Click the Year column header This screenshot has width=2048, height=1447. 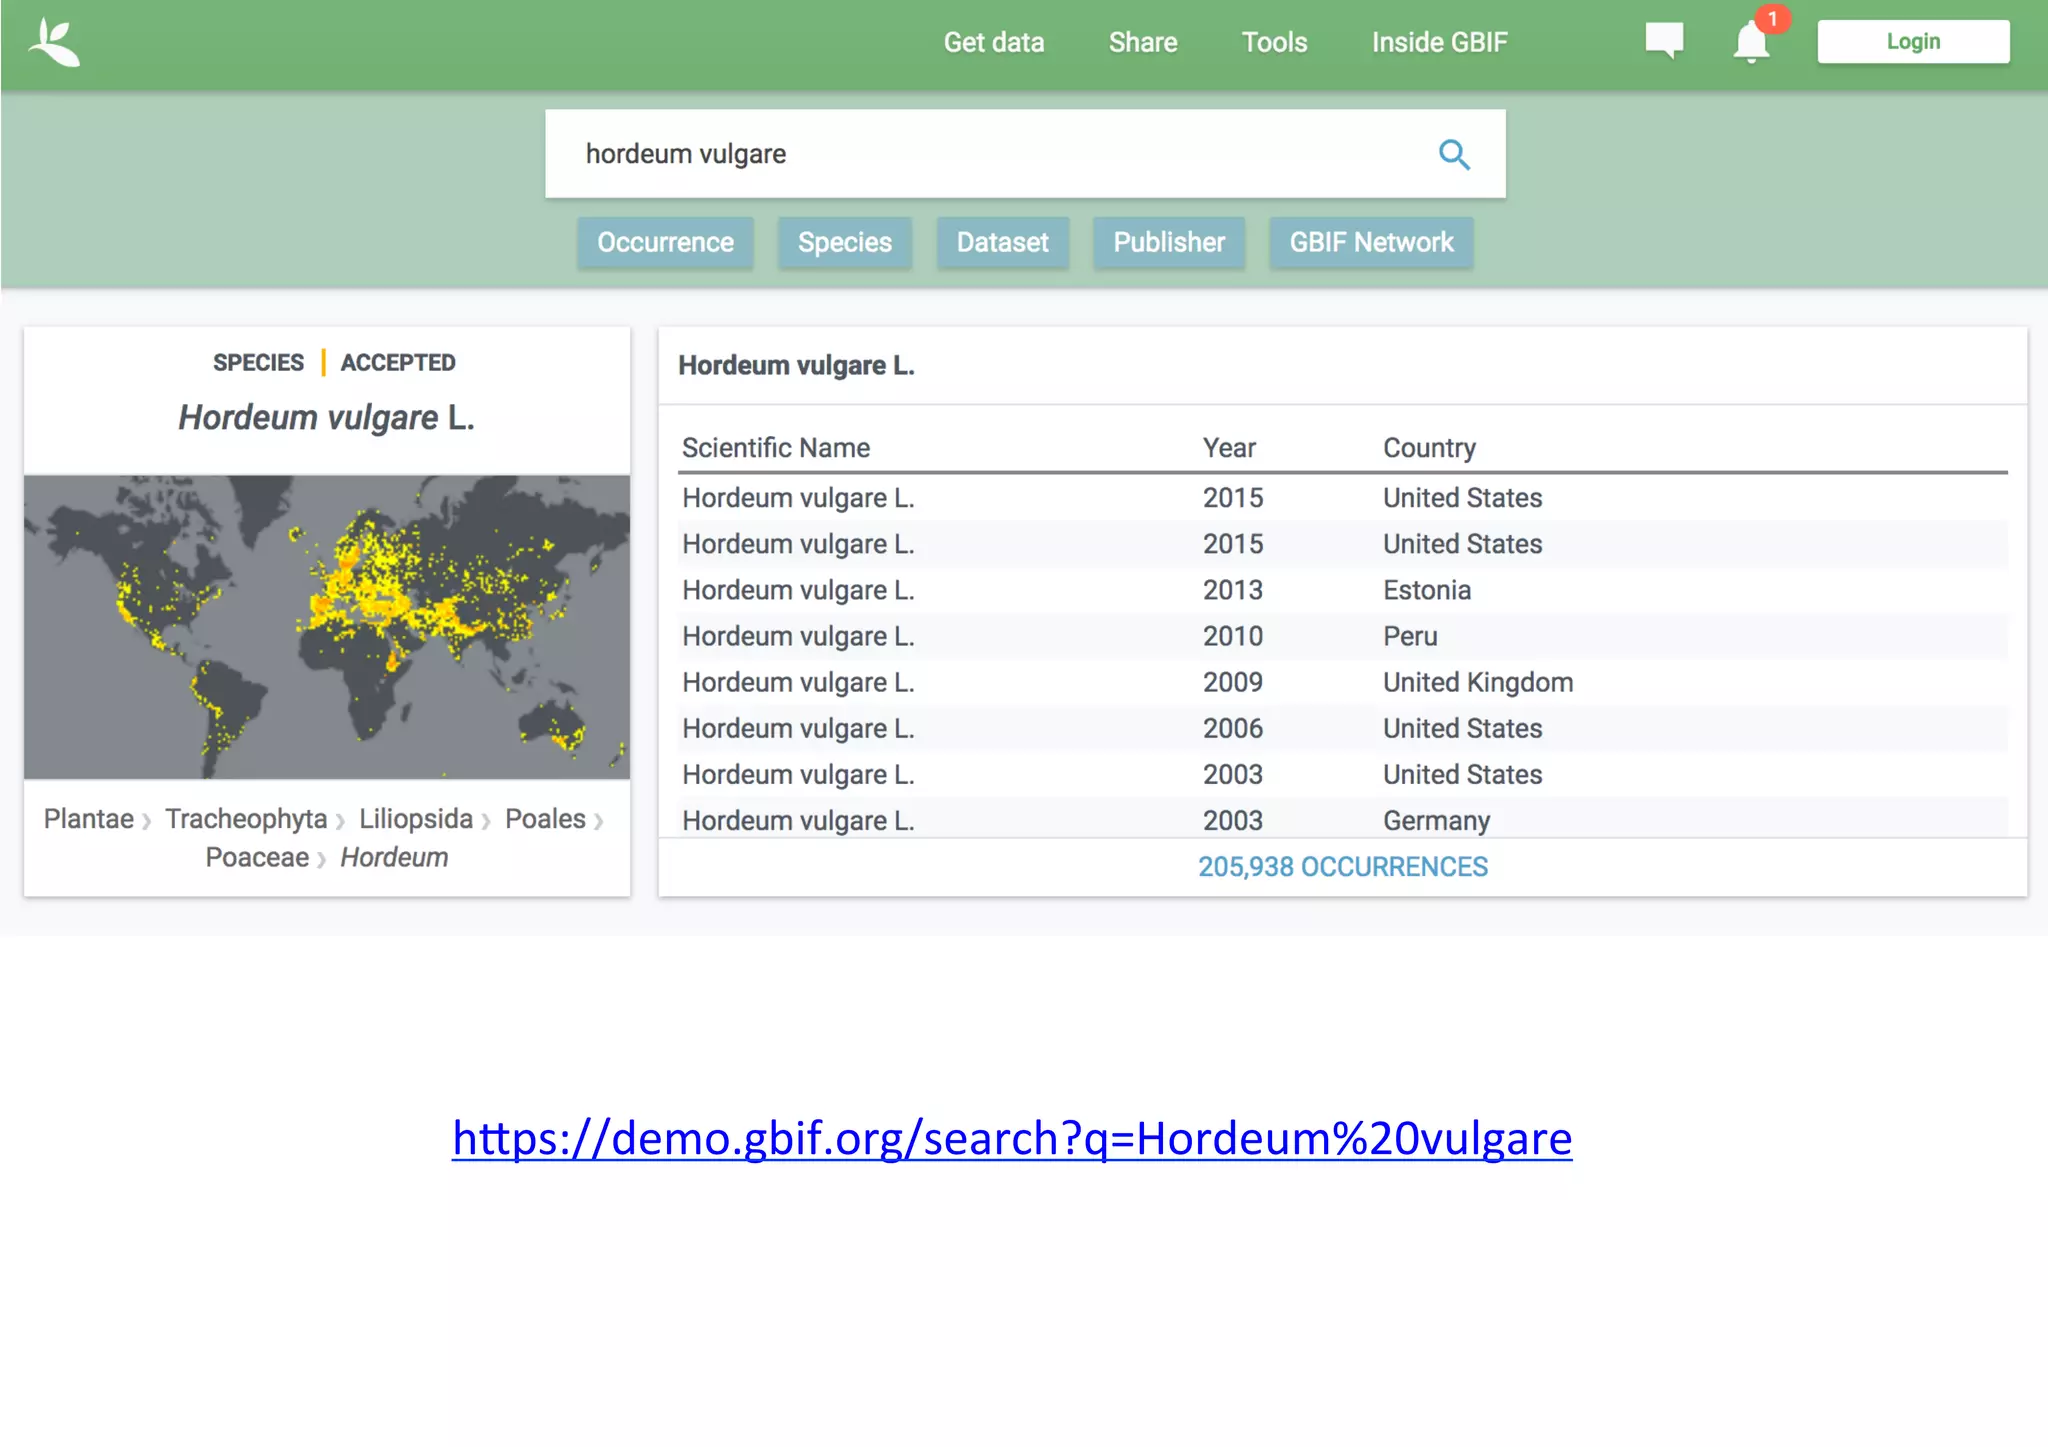coord(1229,448)
